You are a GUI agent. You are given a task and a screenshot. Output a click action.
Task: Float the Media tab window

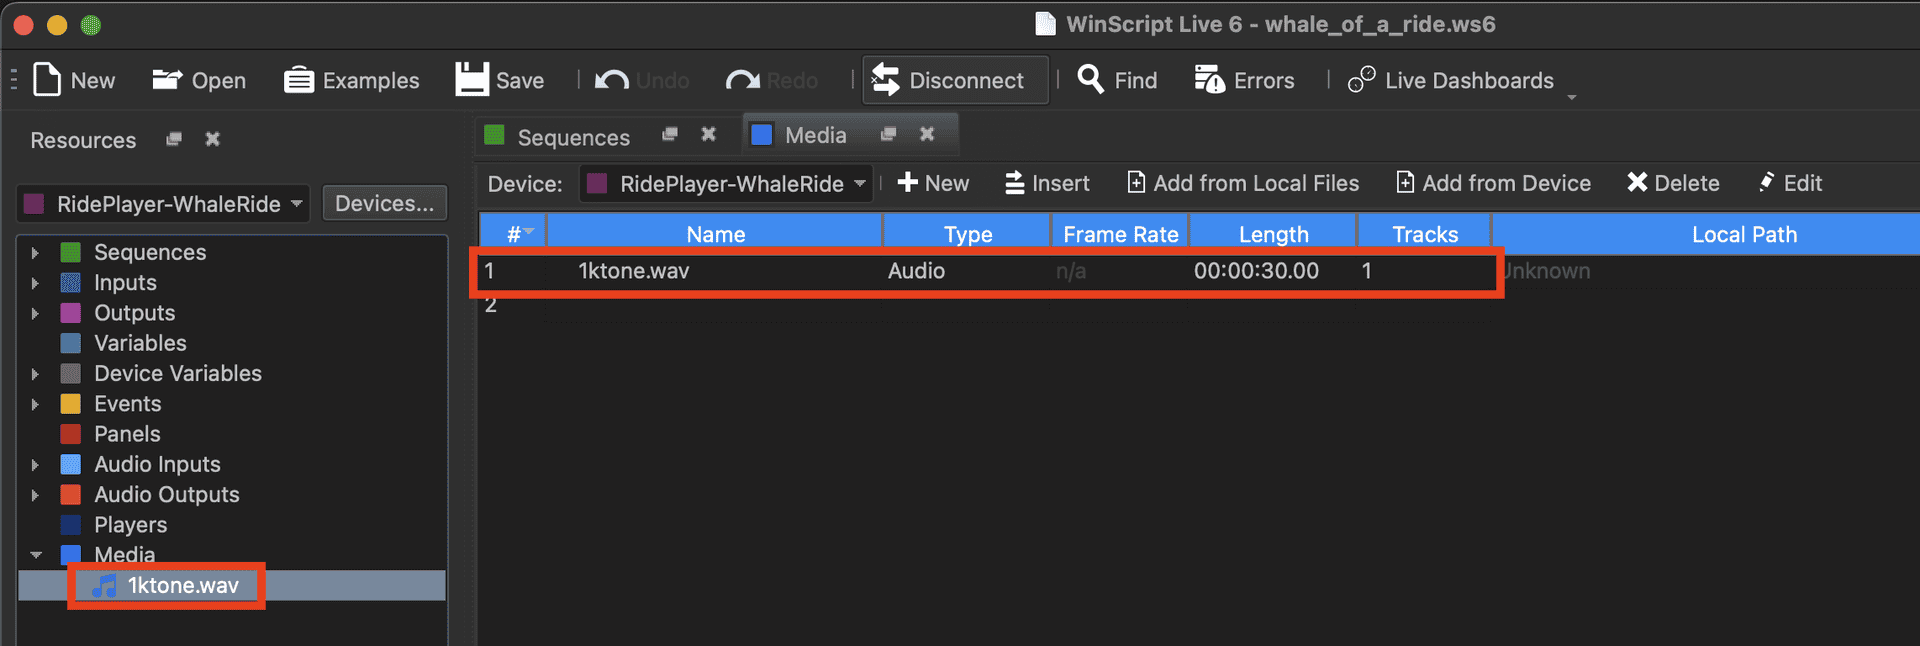pyautogui.click(x=888, y=134)
